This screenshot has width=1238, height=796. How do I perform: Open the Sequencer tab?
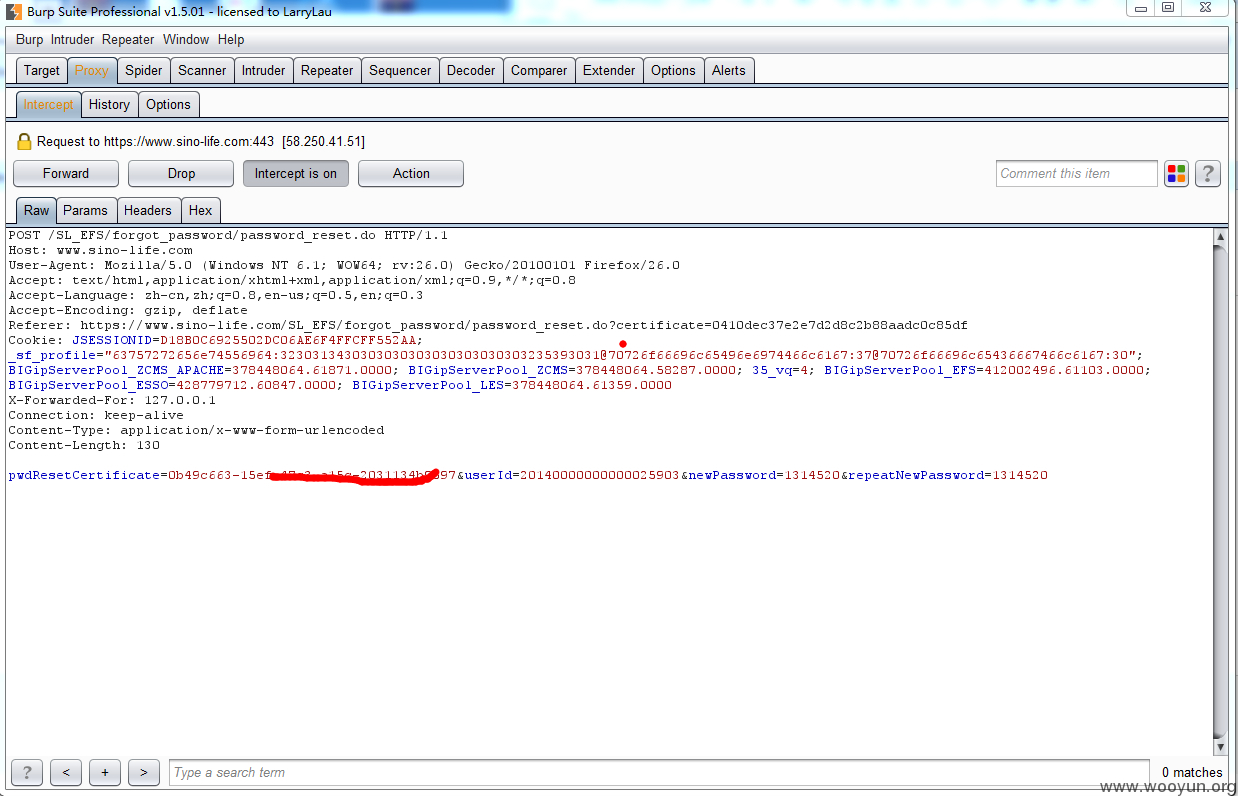[x=400, y=71]
